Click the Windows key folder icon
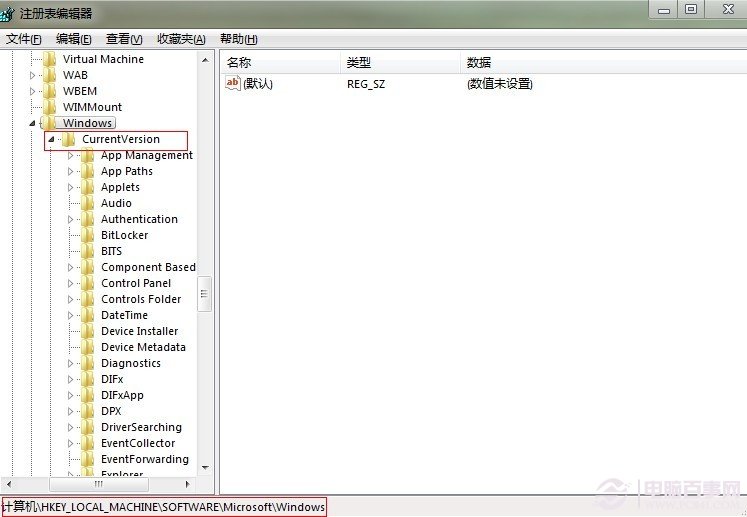The height and width of the screenshot is (517, 747). tap(50, 123)
